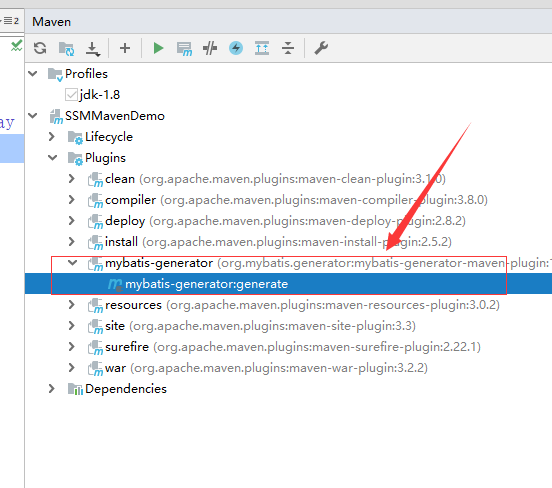Download sources and documentation icon
Viewport: 552px width, 488px height.
pos(93,49)
